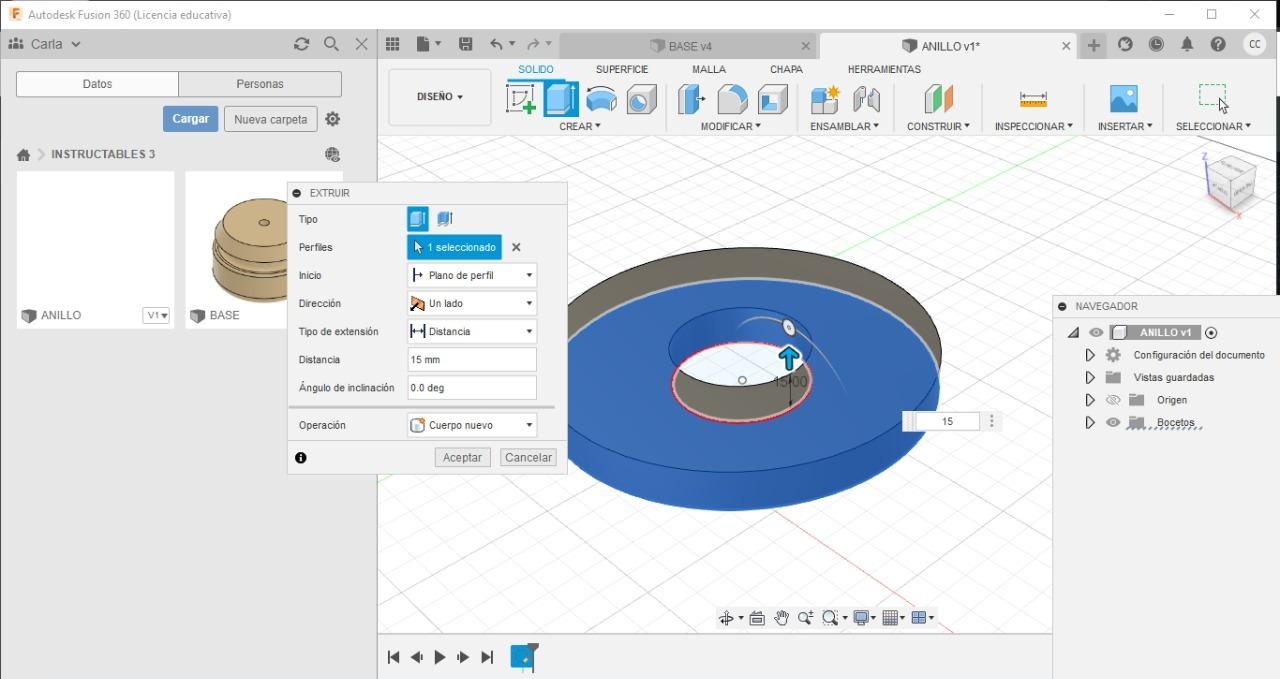The width and height of the screenshot is (1280, 679).
Task: Click the Press Pull modify icon
Action: pos(692,98)
